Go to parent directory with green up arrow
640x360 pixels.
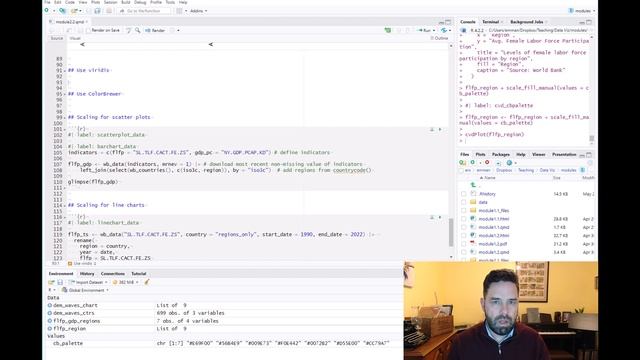(473, 185)
